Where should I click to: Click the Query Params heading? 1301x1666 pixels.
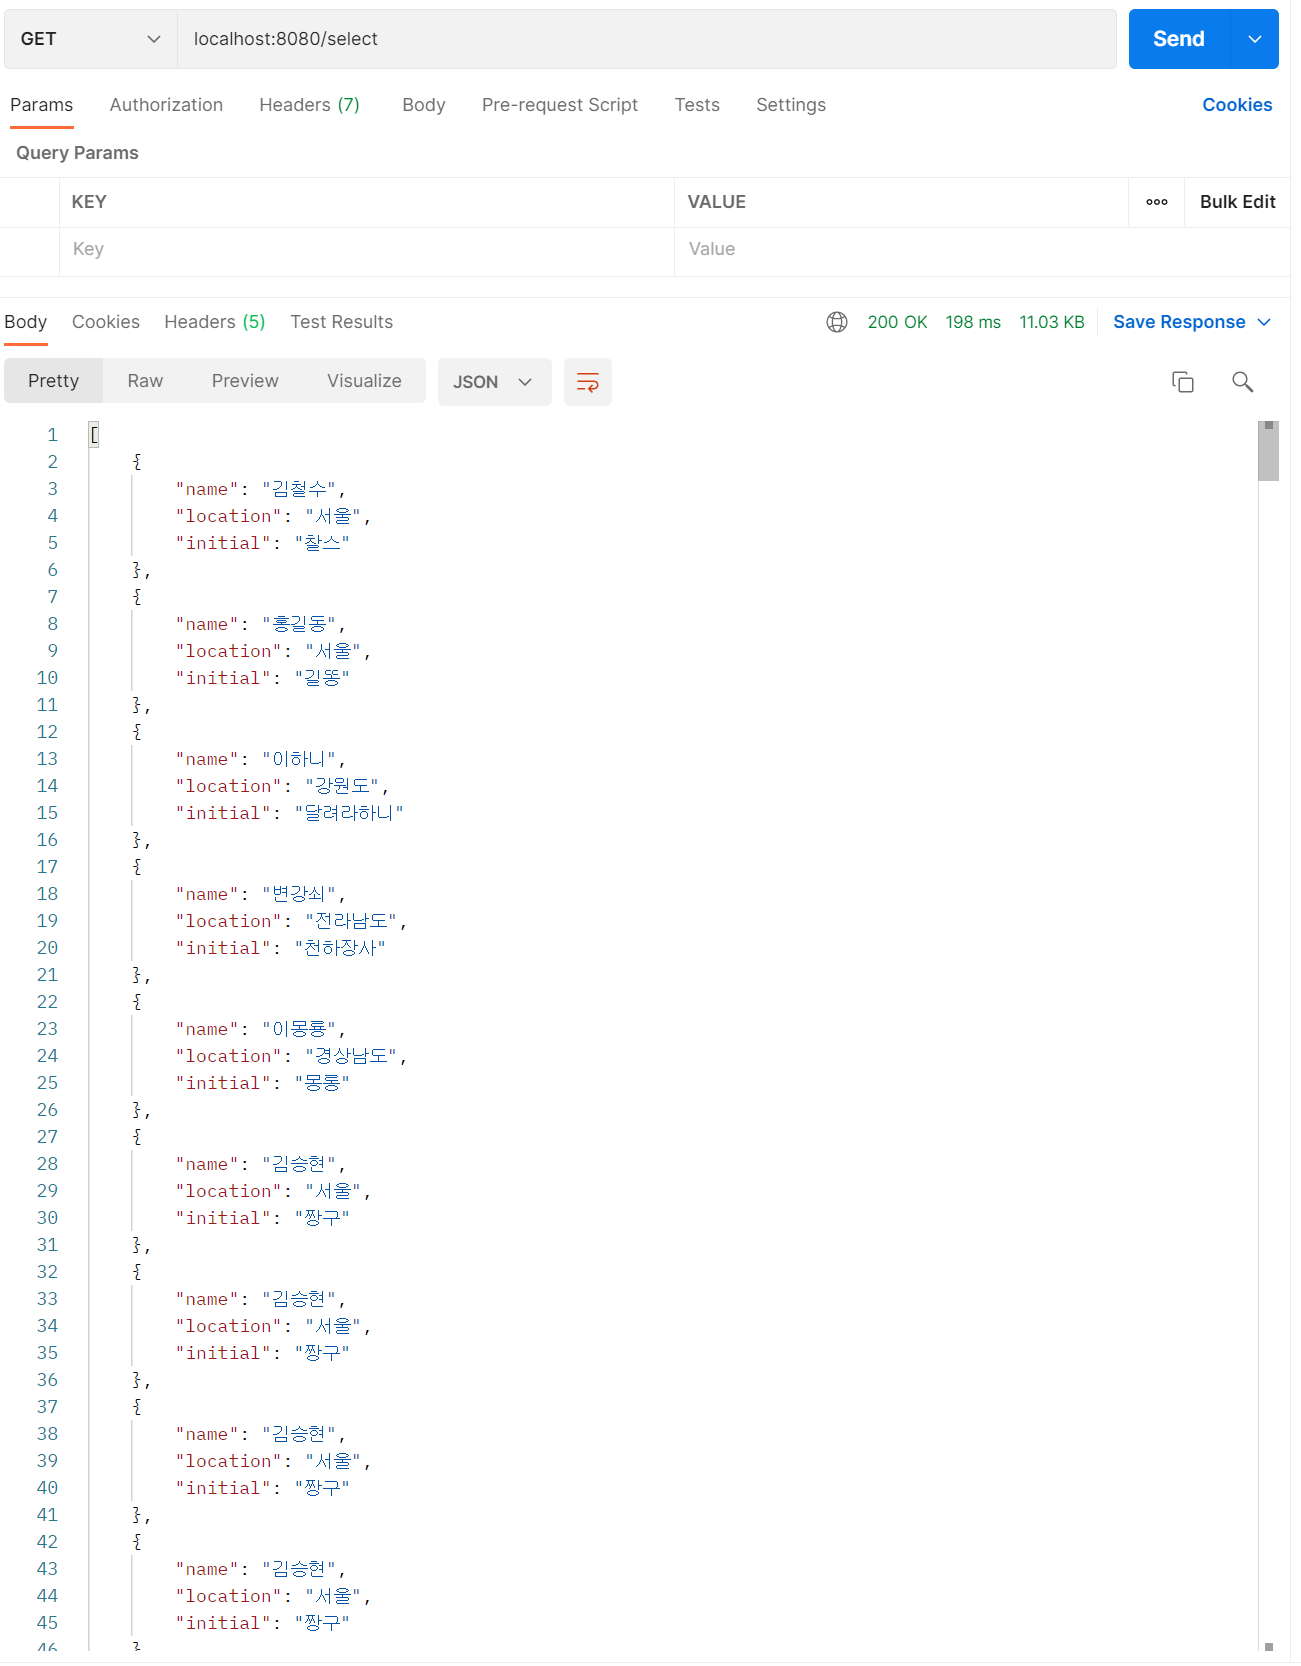tap(77, 153)
